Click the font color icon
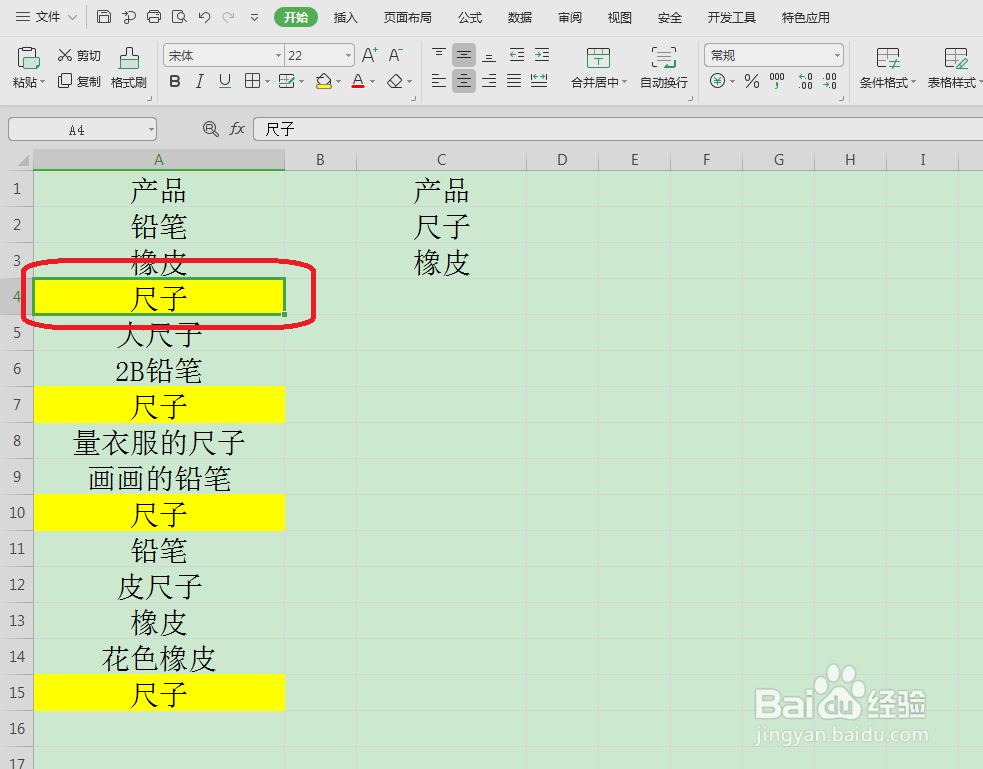Viewport: 983px width, 769px height. click(358, 81)
